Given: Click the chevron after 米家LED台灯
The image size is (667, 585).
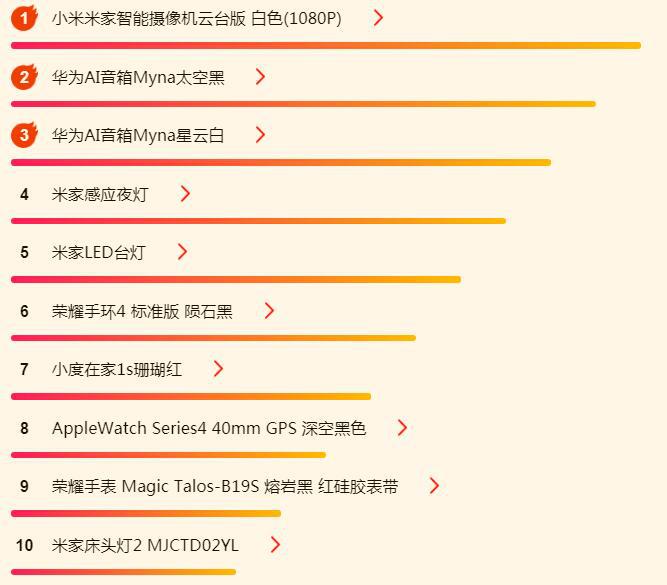Looking at the screenshot, I should point(182,252).
